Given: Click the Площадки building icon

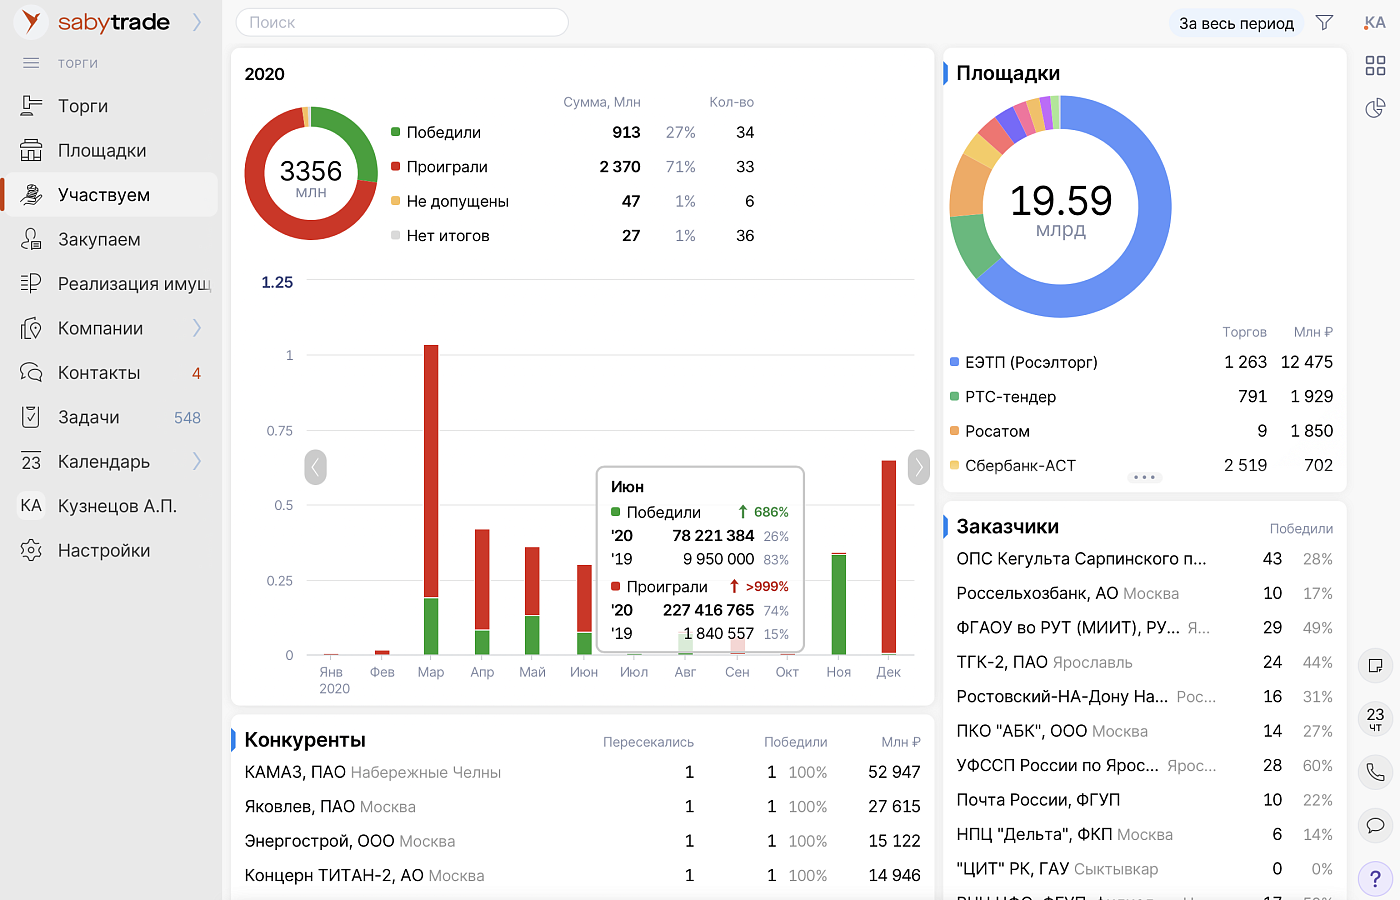Looking at the screenshot, I should [x=32, y=151].
